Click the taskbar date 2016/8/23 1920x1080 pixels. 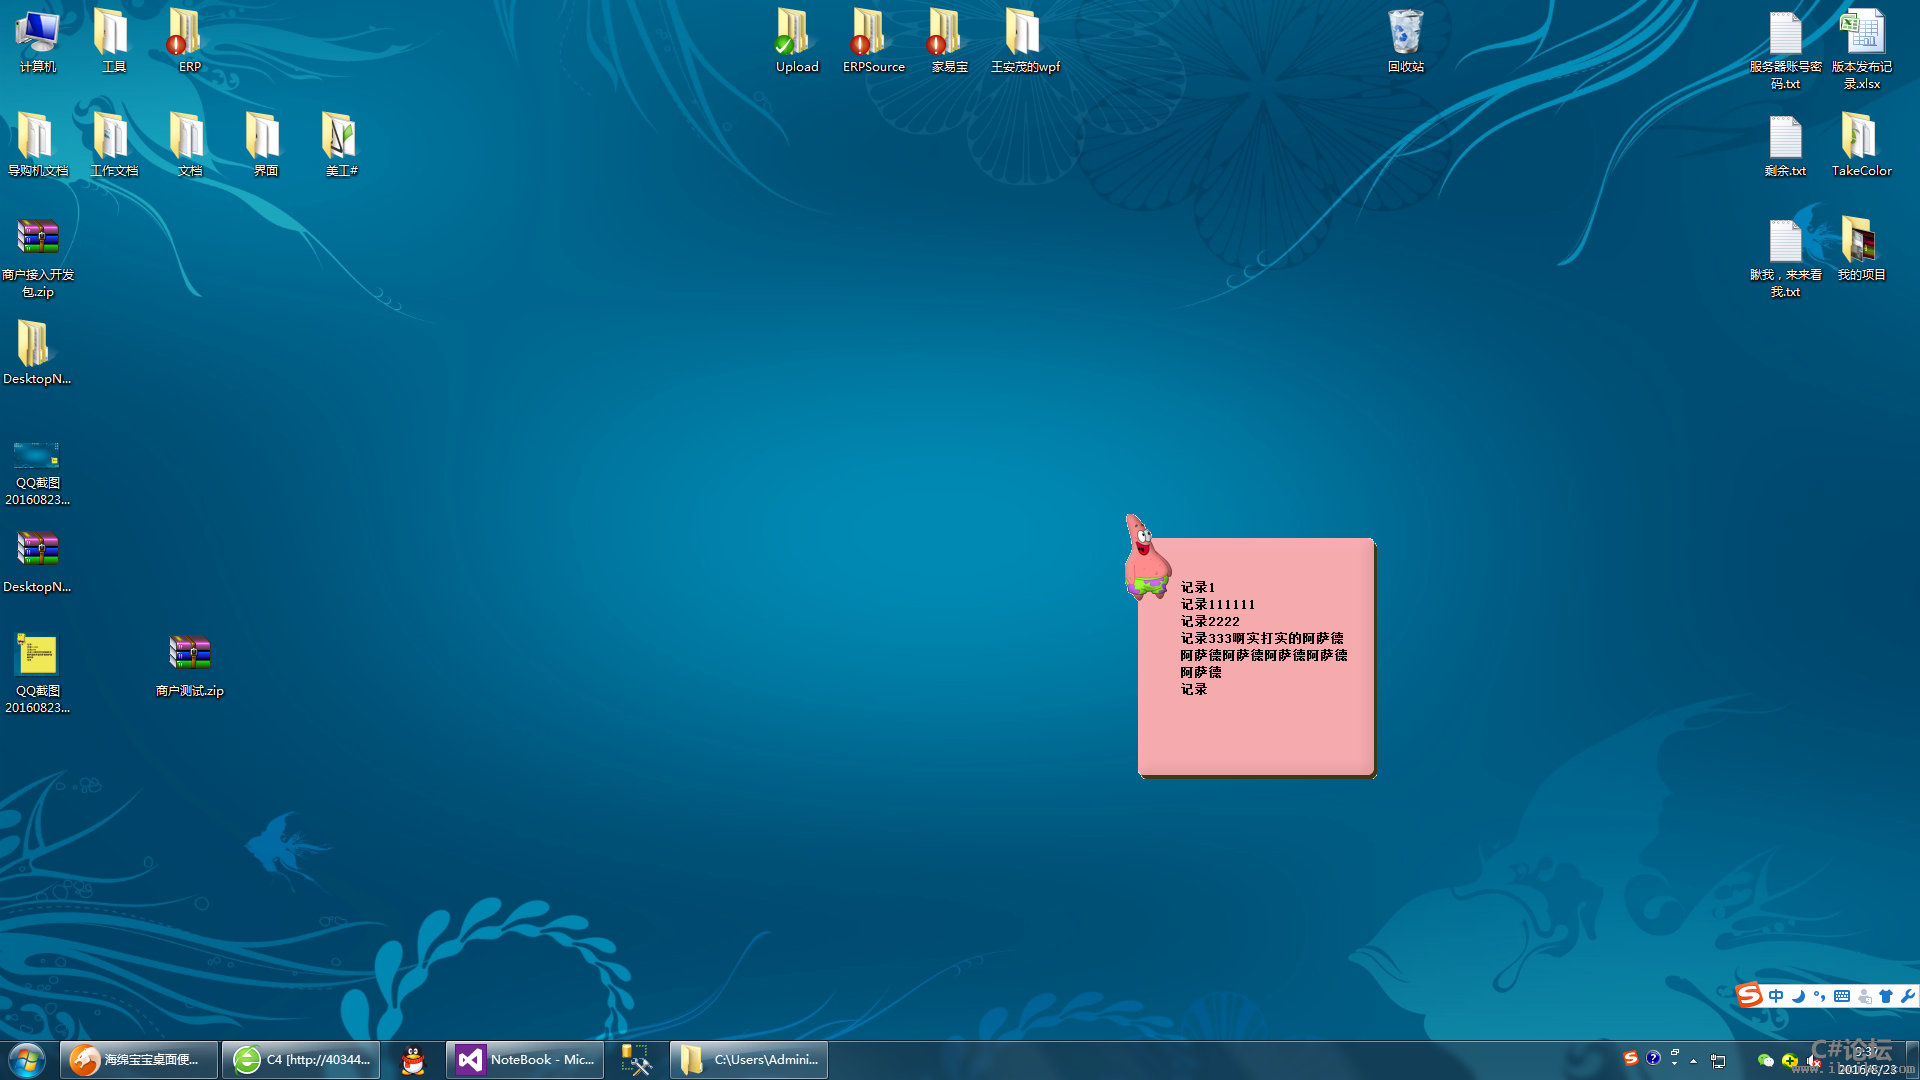(x=1866, y=1069)
